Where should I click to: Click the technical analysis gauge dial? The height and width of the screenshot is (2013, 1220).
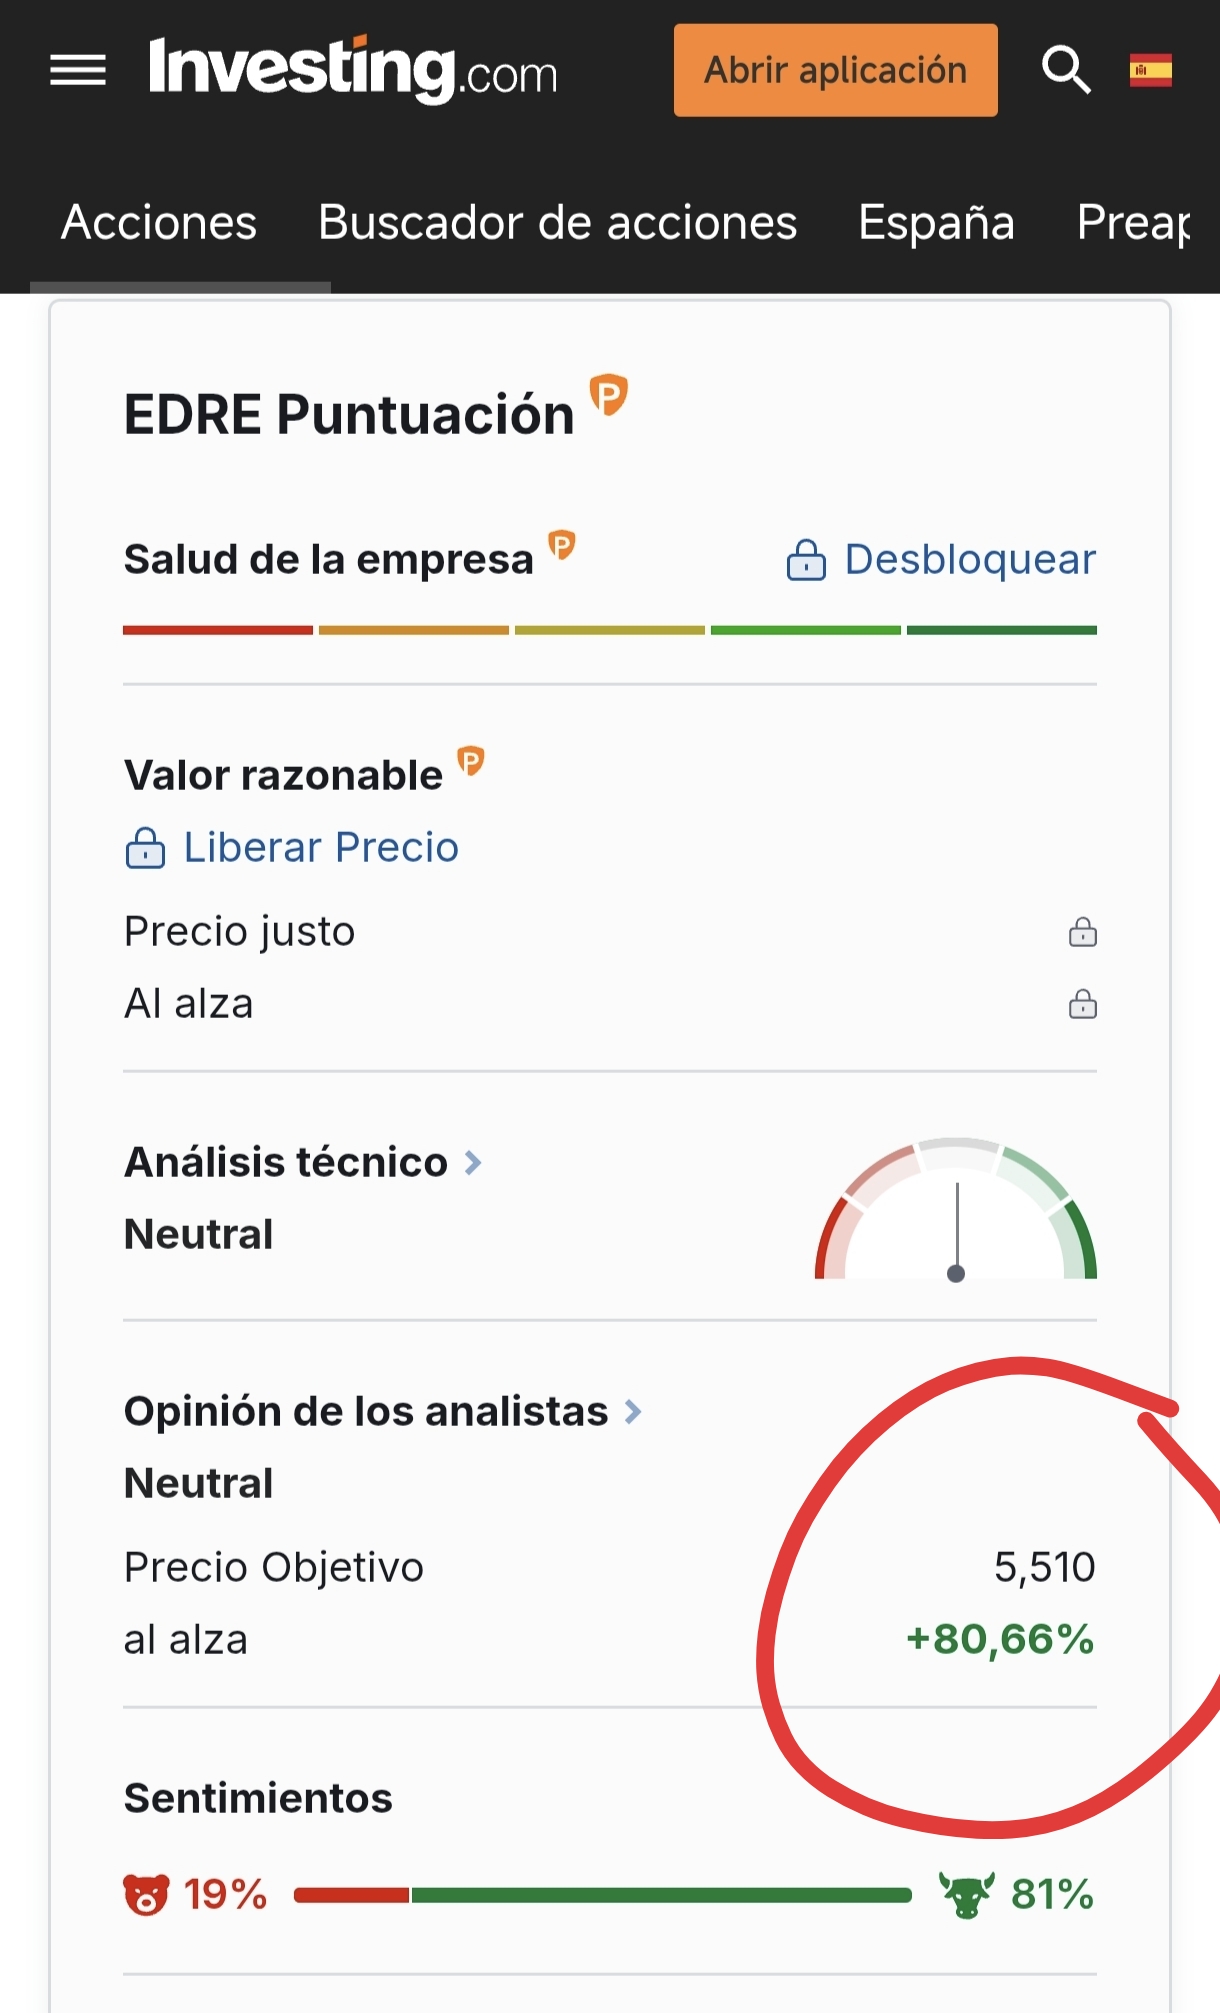(956, 1212)
